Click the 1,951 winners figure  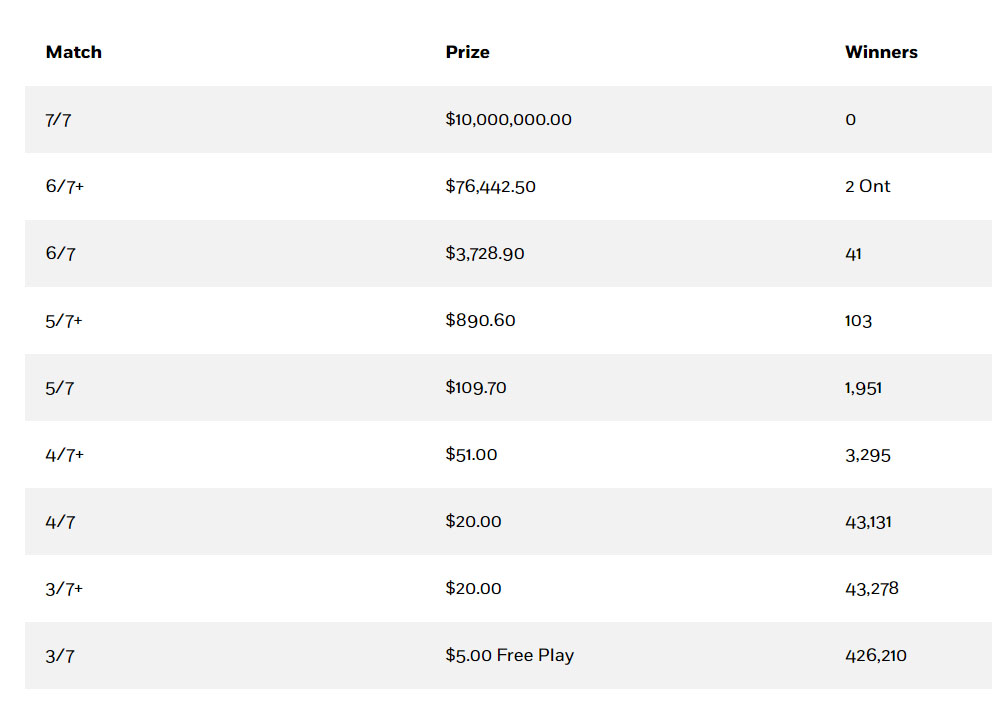pyautogui.click(x=863, y=388)
